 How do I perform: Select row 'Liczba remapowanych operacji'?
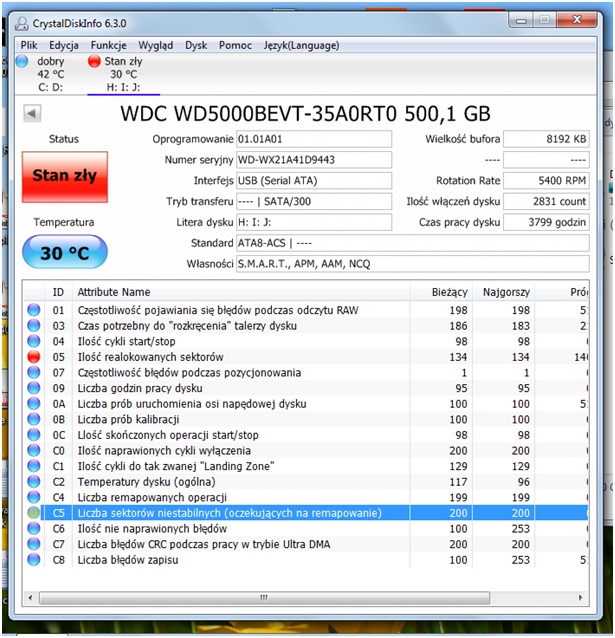click(306, 497)
